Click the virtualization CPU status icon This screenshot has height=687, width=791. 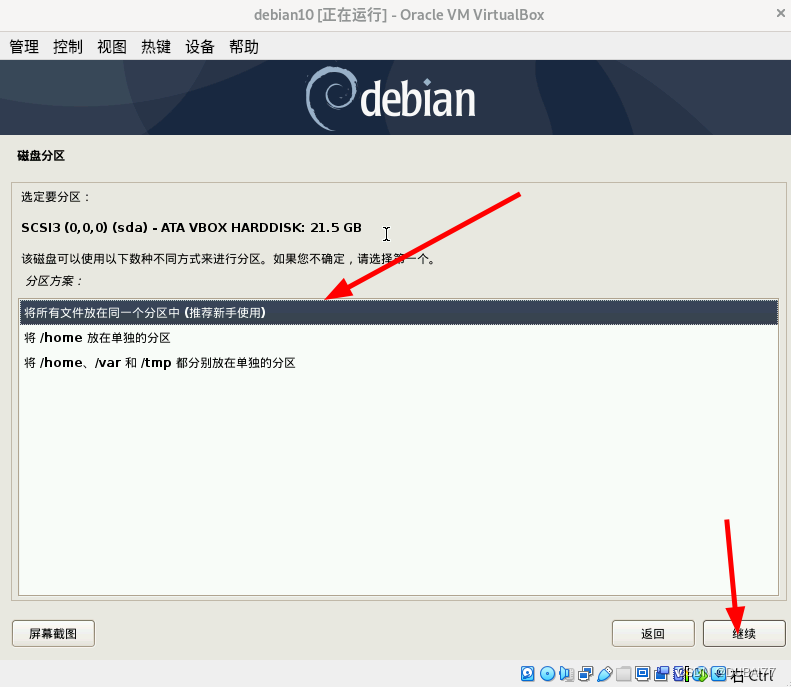[681, 673]
